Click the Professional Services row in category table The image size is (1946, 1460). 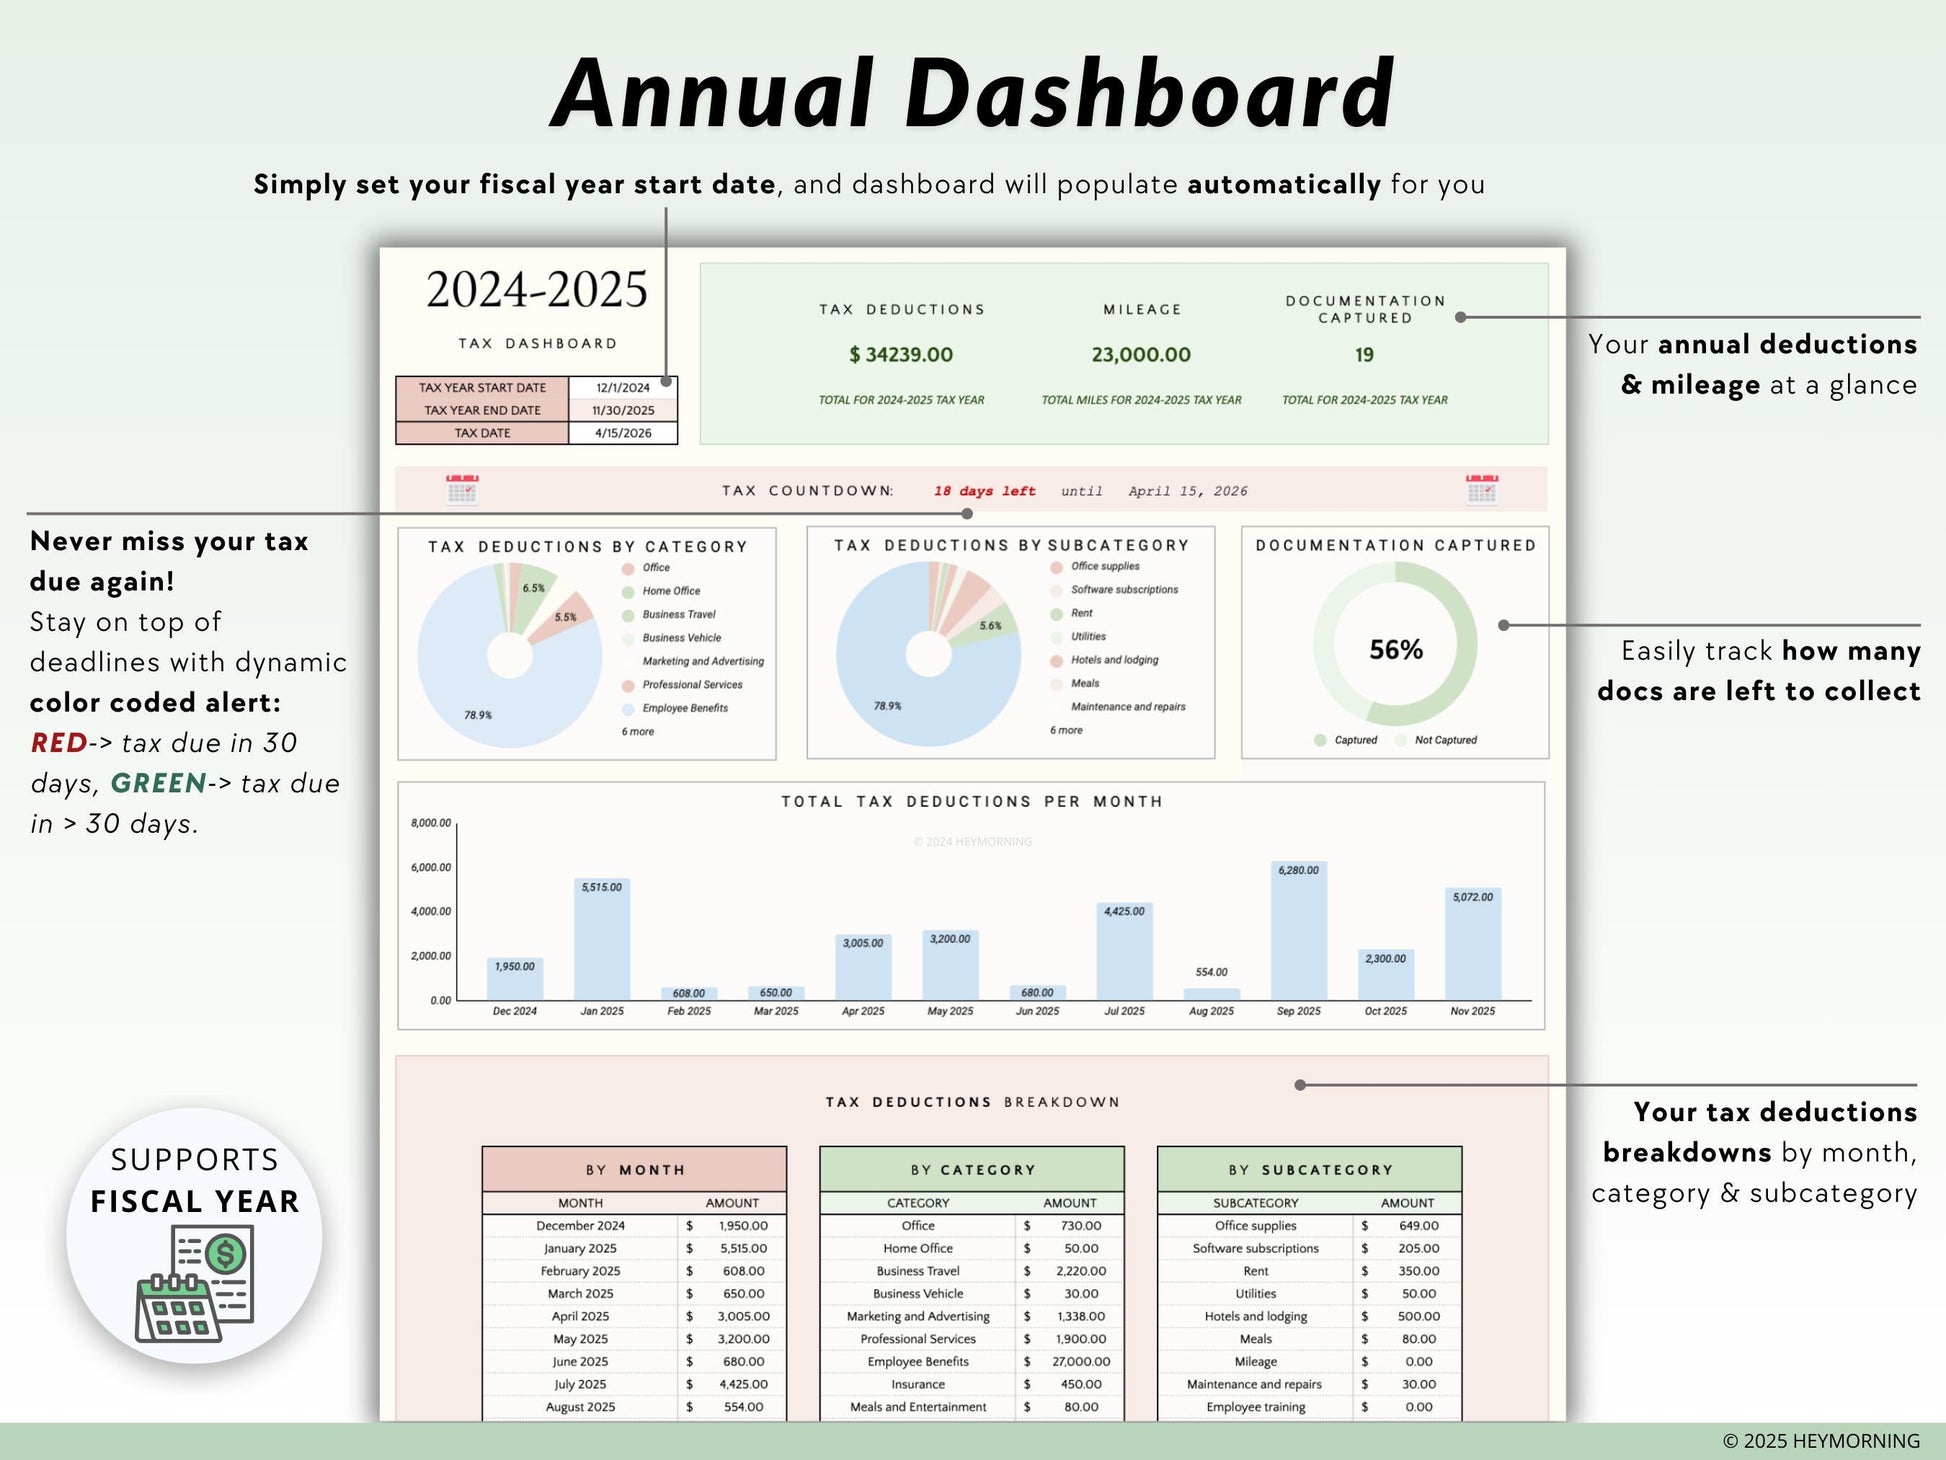click(x=972, y=1339)
